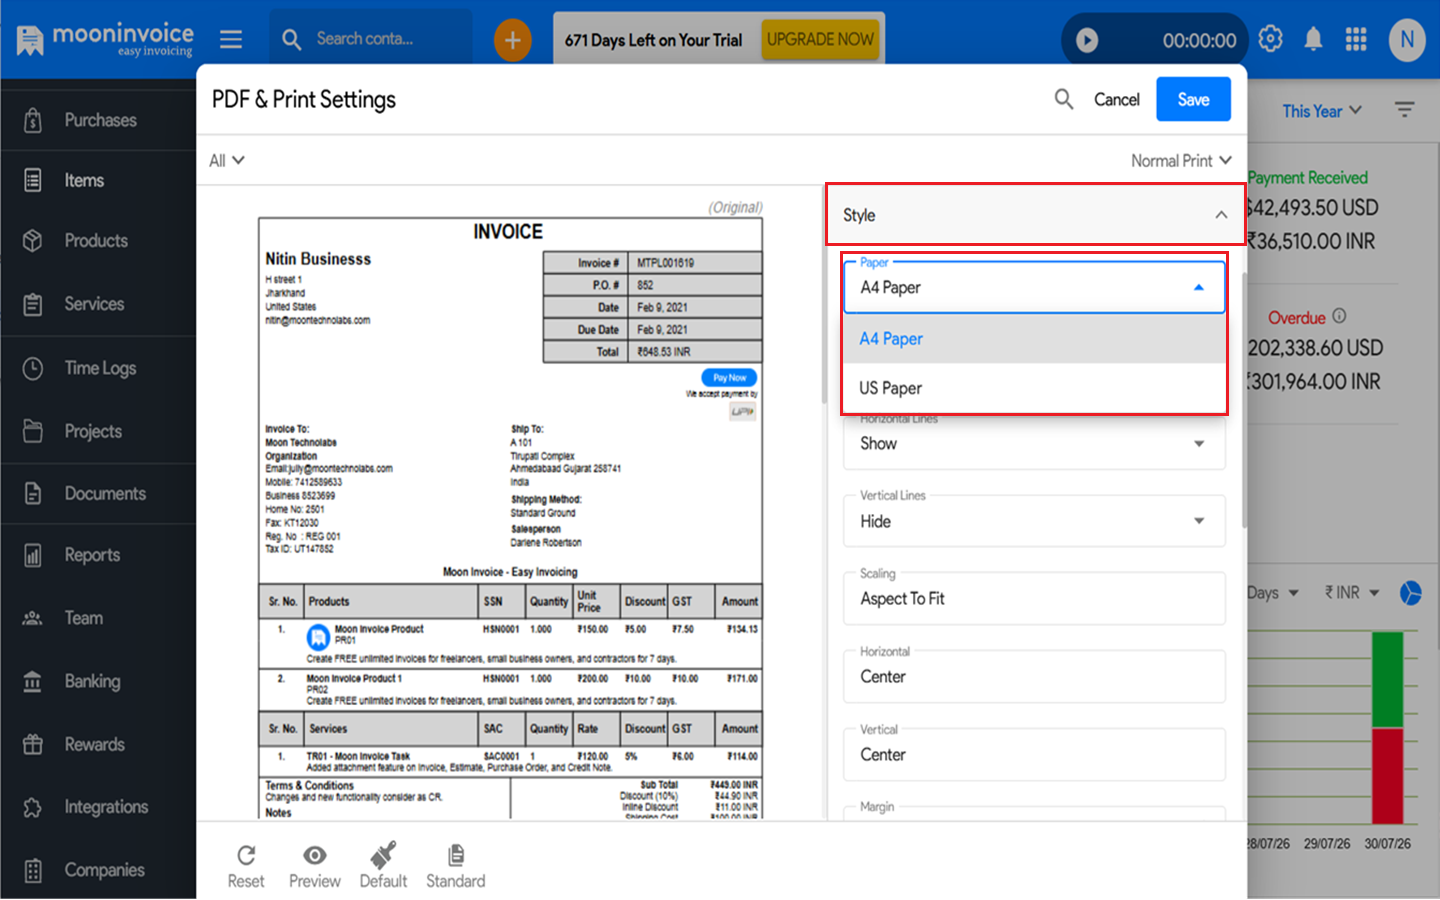Open Services in the sidebar

pyautogui.click(x=98, y=304)
